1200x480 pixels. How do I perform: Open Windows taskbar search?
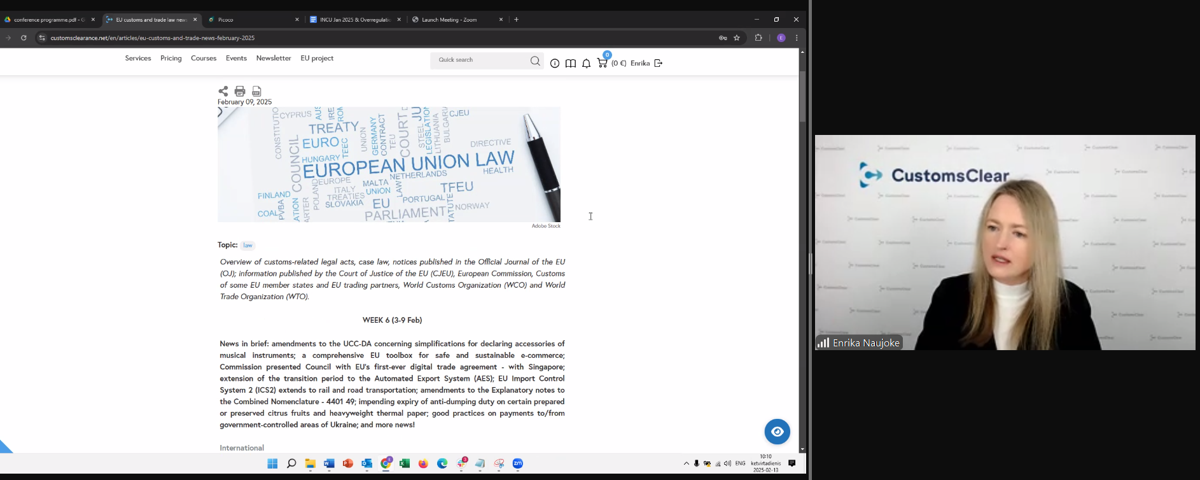click(x=291, y=463)
